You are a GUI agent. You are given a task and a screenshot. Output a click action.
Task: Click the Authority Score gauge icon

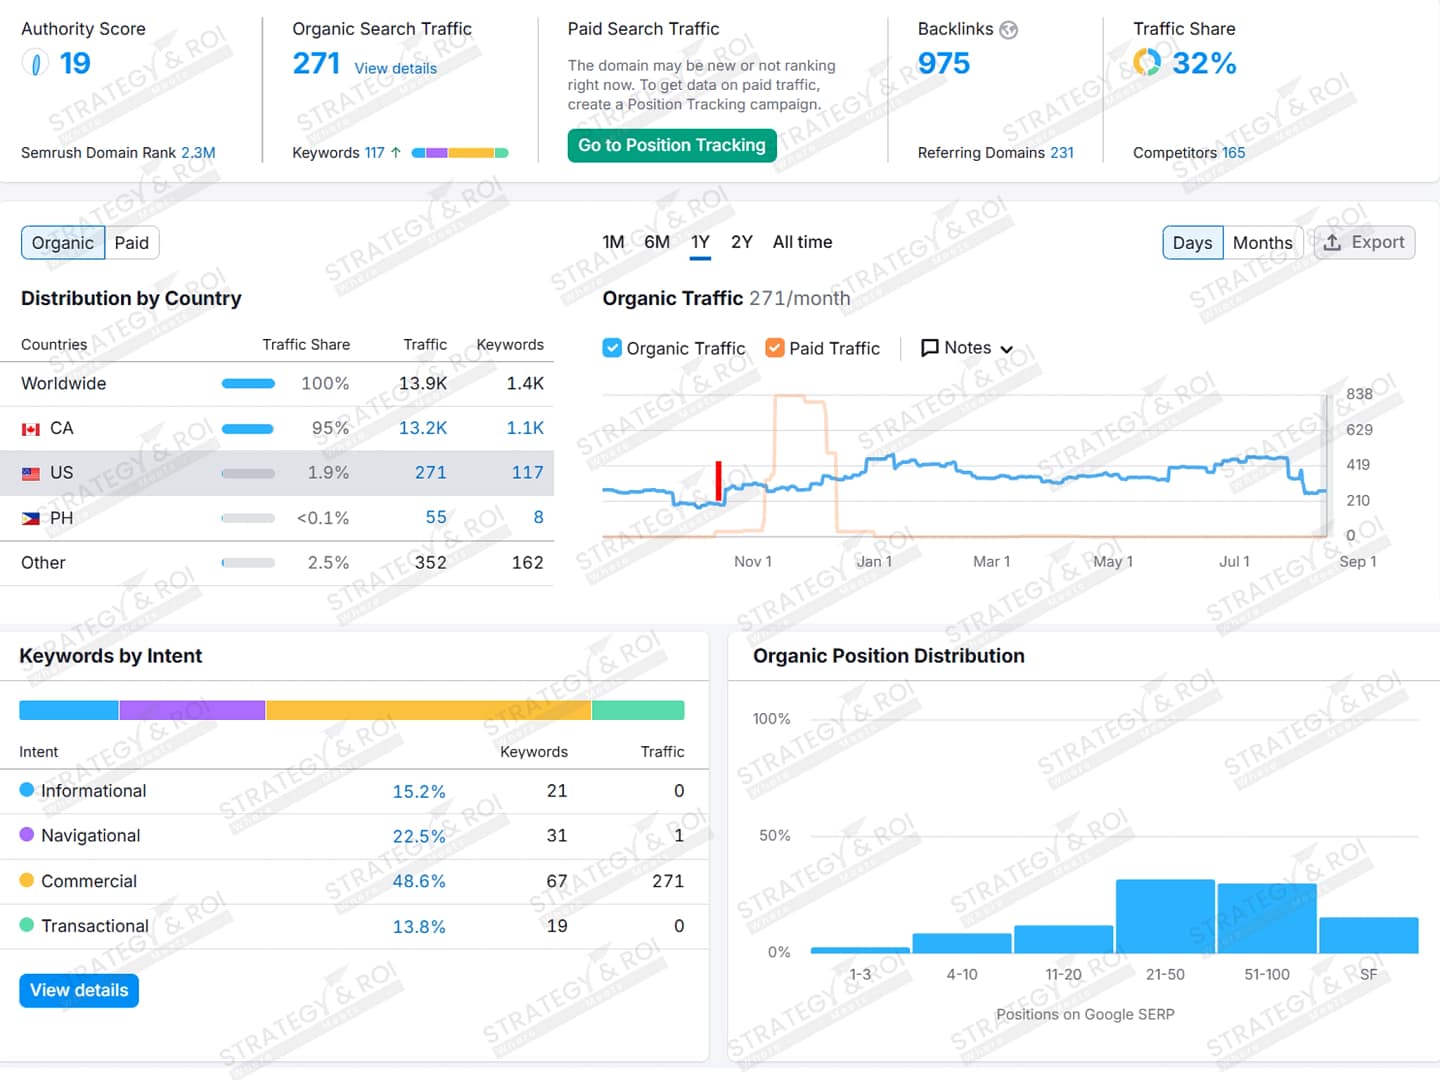click(35, 64)
